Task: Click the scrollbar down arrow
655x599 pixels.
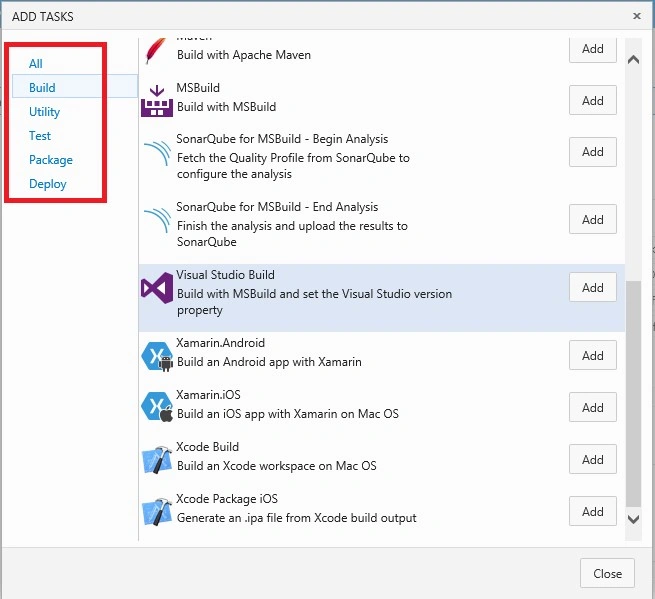Action: pyautogui.click(x=633, y=519)
